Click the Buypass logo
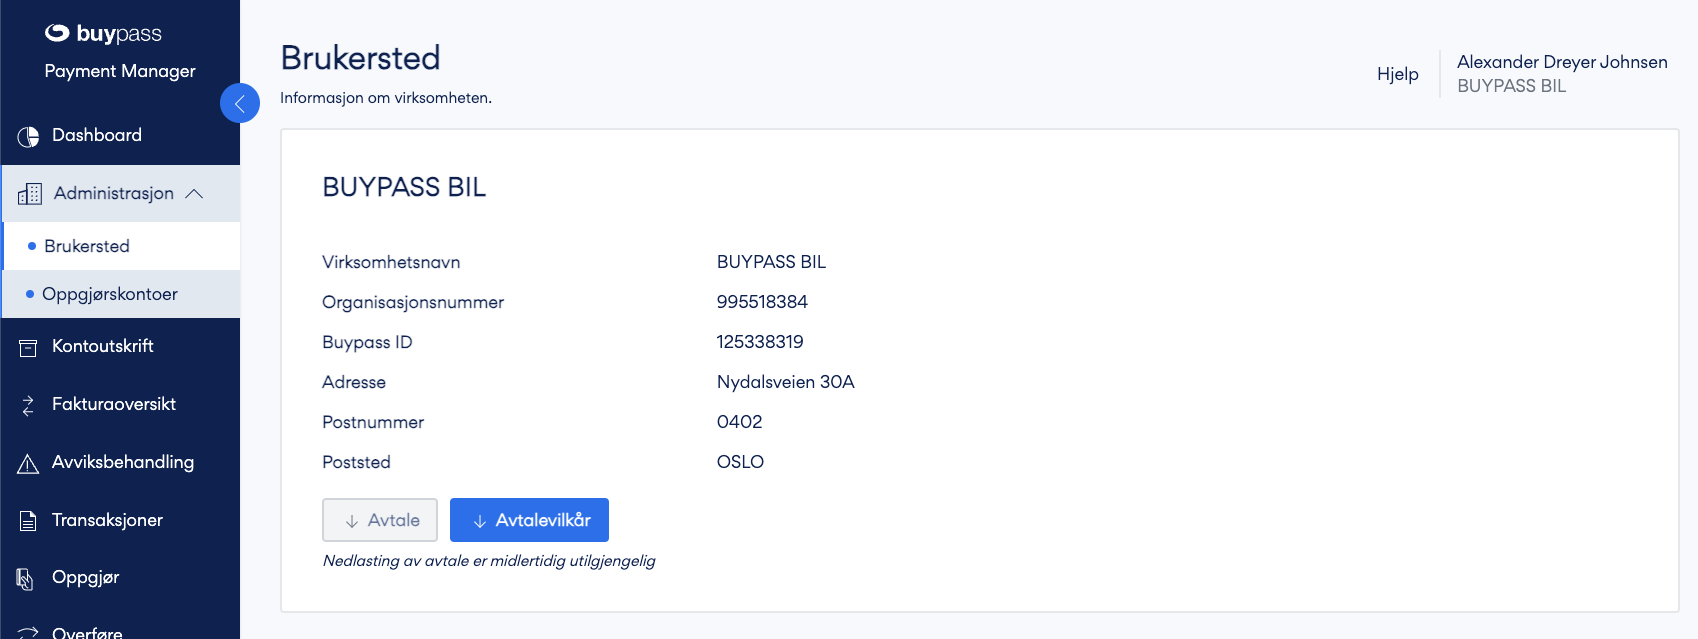 [x=103, y=33]
